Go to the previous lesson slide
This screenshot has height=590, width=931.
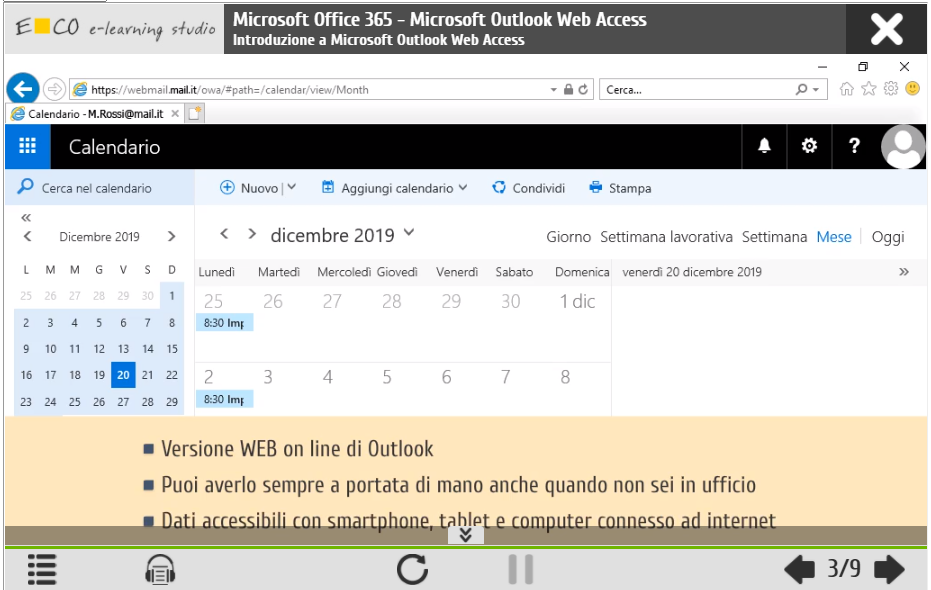799,569
